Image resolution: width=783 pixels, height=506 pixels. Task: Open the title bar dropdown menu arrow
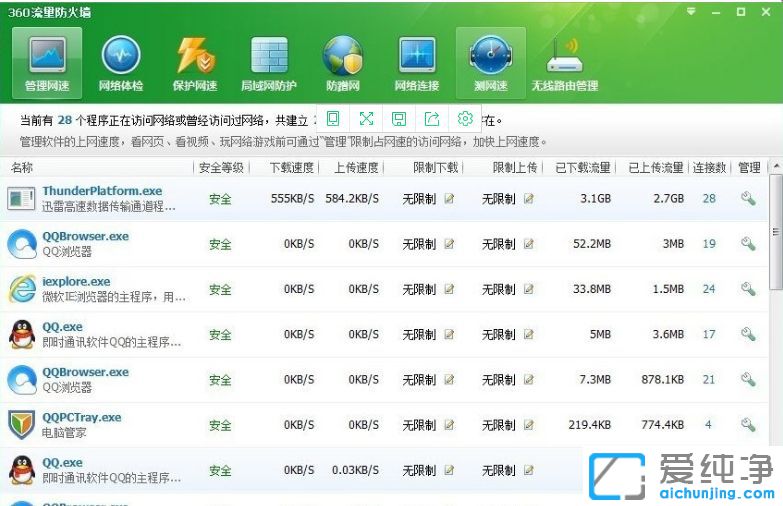(691, 11)
